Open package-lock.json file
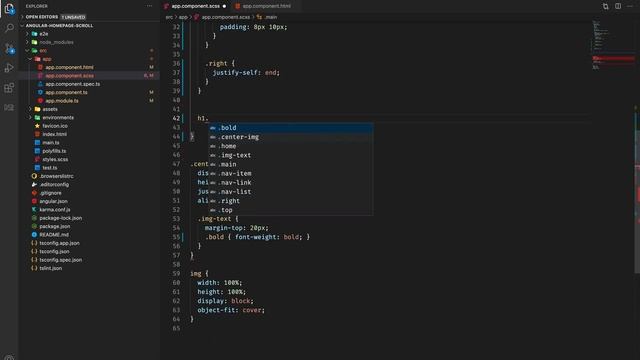640x360 pixels. (60, 218)
